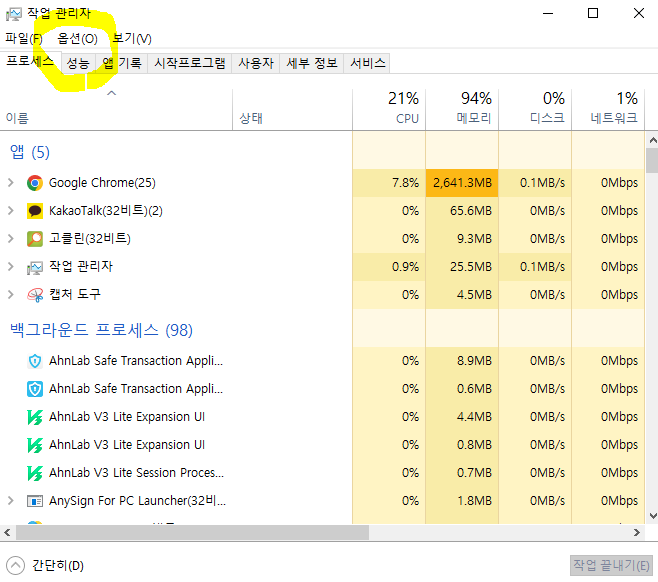Image resolution: width=658 pixels, height=582 pixels.
Task: Expand the 캡처 도구 process row
Action: (x=11, y=295)
